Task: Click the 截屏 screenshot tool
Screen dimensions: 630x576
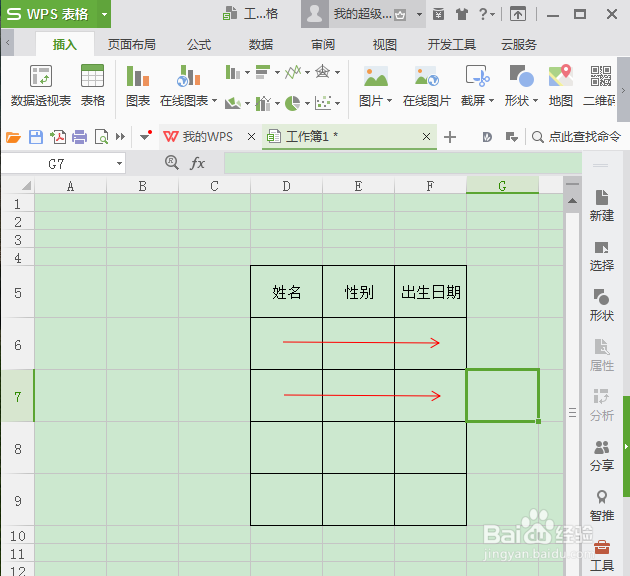Action: (477, 86)
